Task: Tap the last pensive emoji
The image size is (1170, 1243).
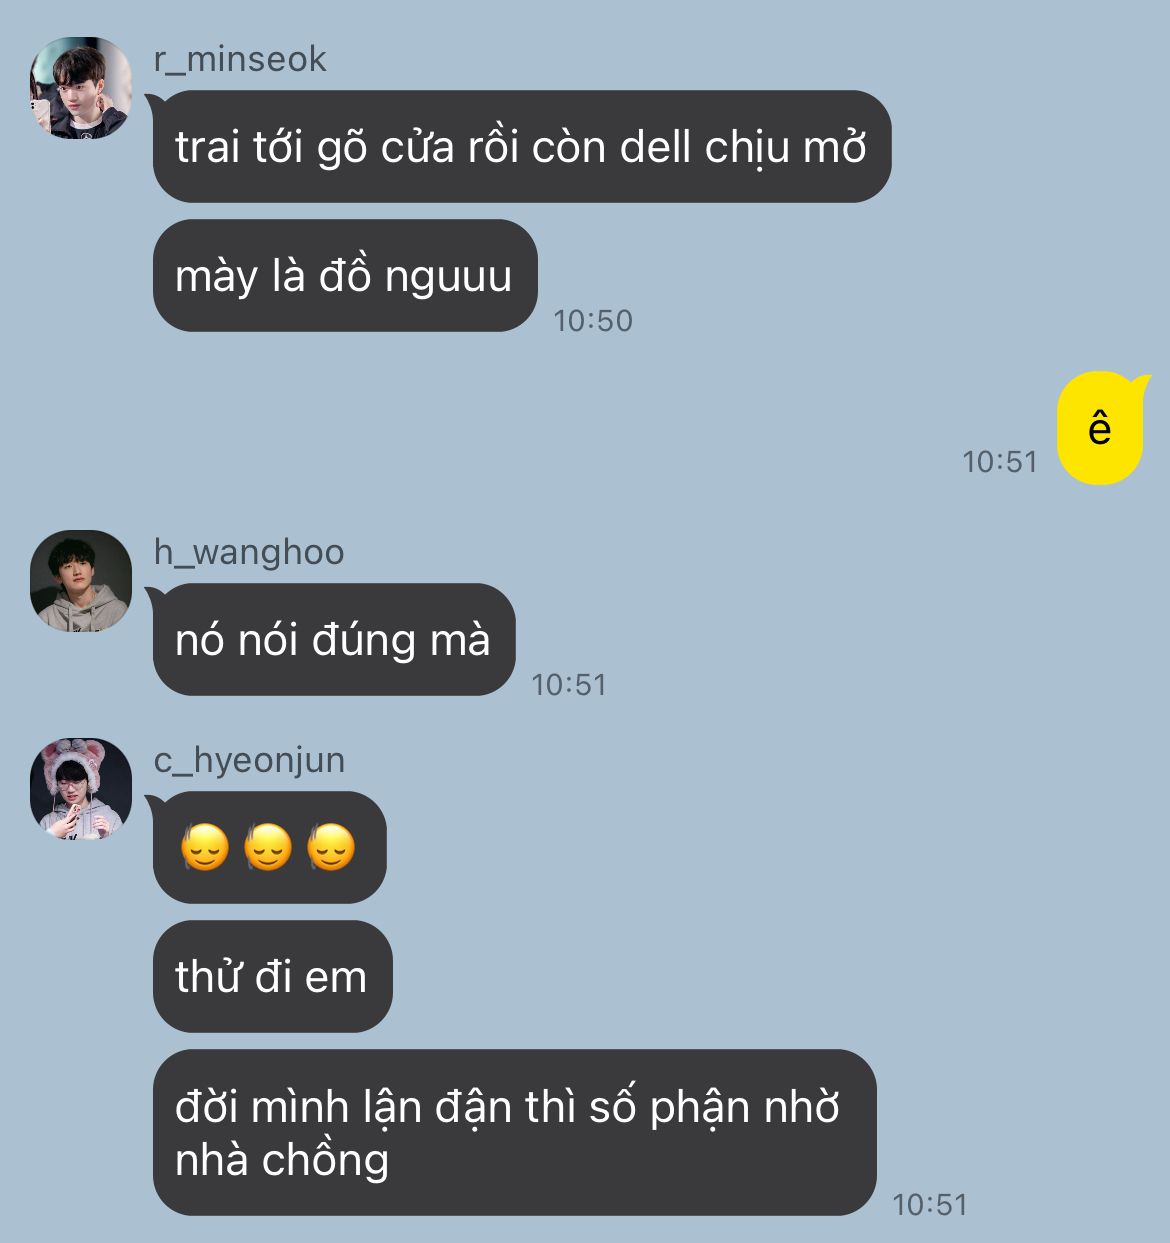Action: pos(331,848)
